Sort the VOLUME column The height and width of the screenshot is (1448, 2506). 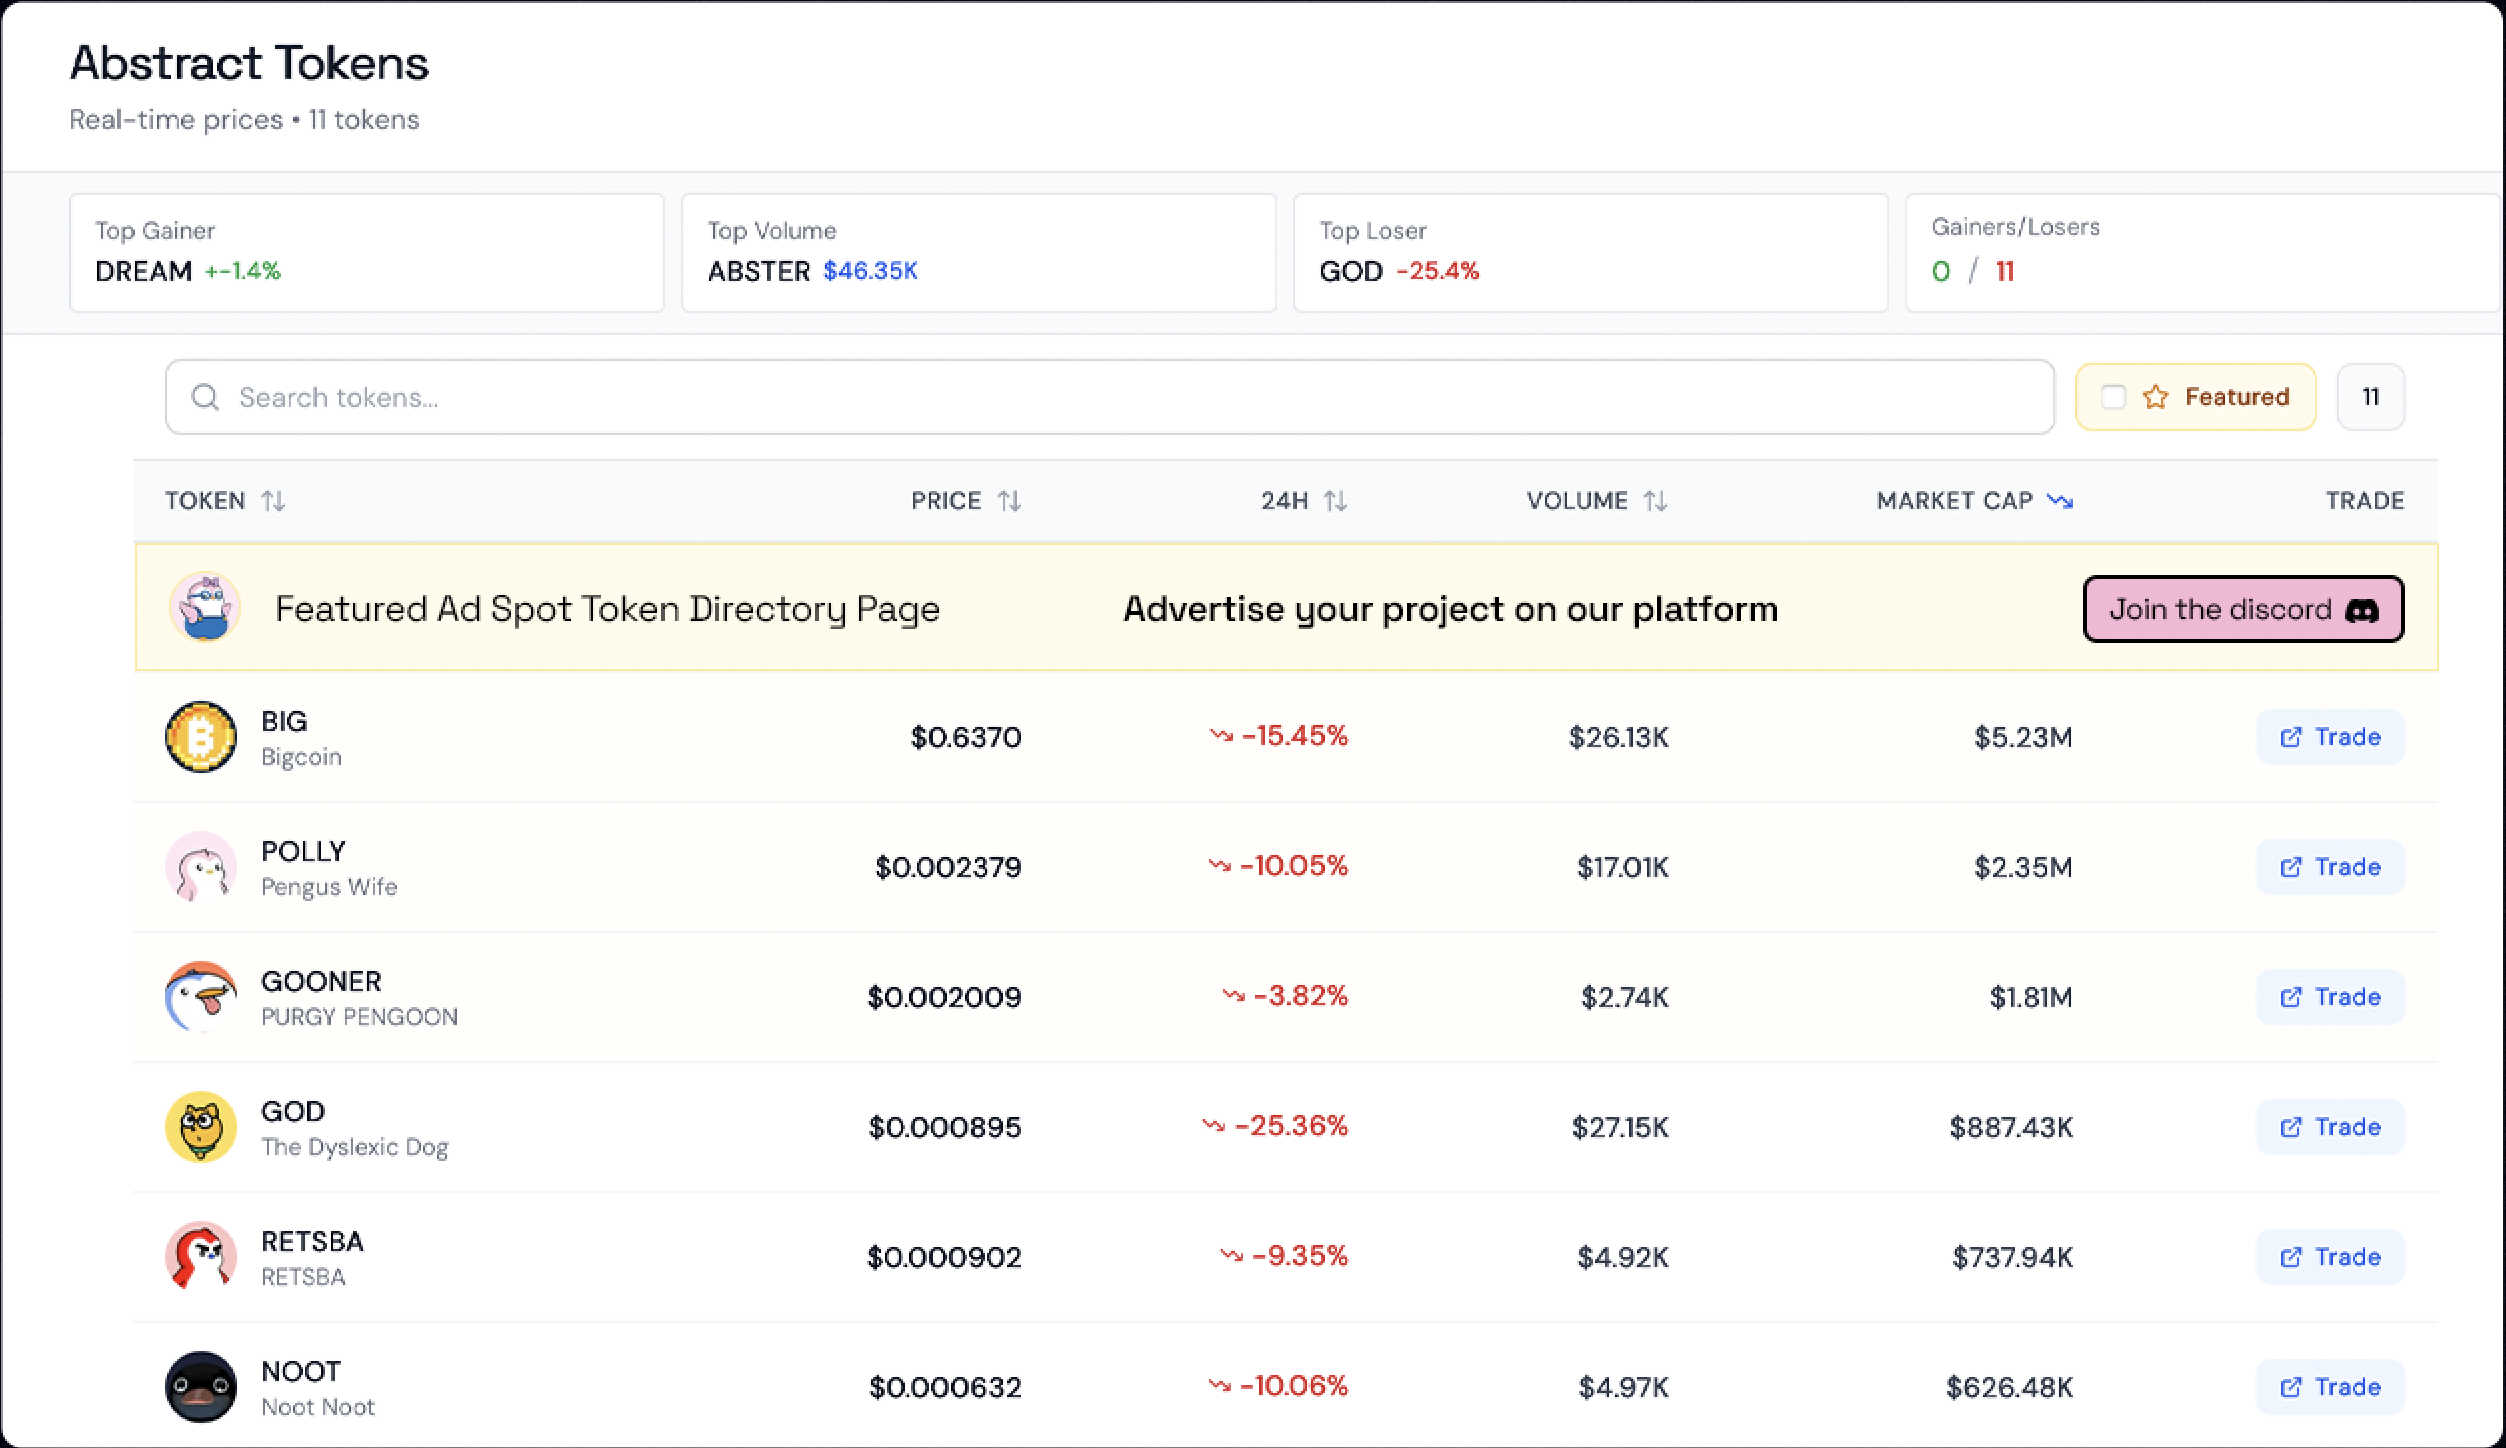click(x=1656, y=500)
